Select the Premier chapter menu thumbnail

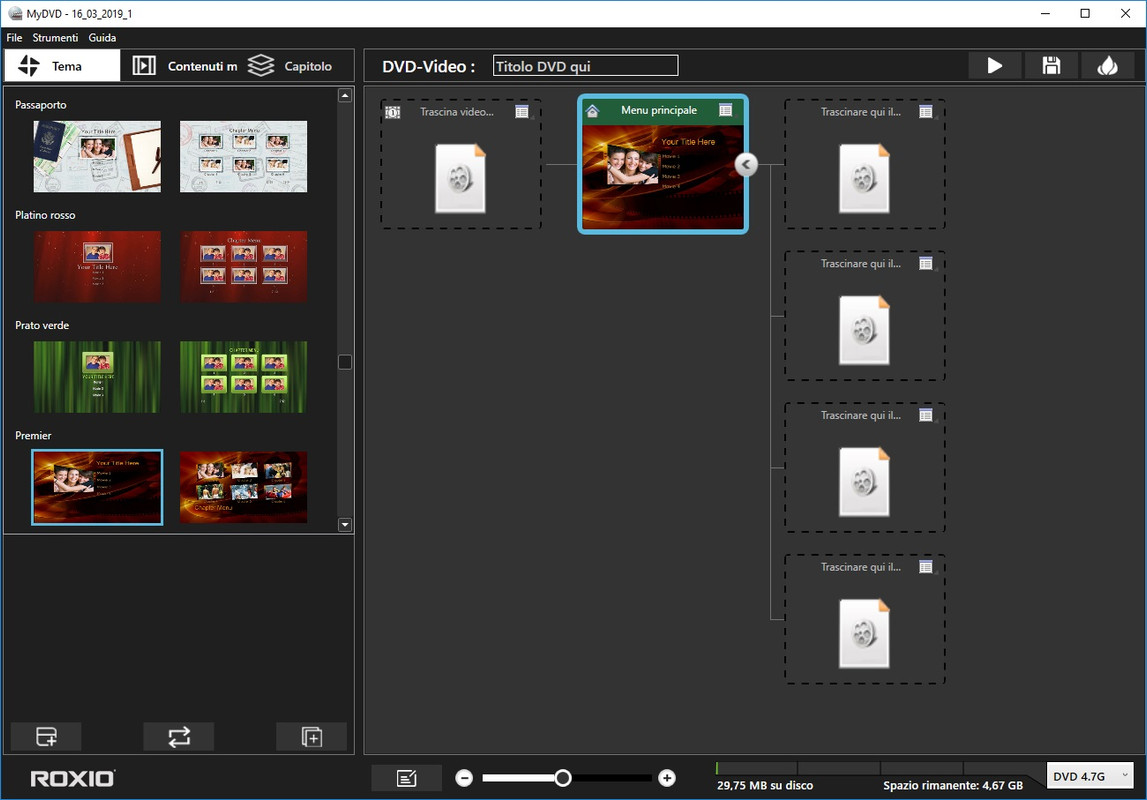click(244, 487)
